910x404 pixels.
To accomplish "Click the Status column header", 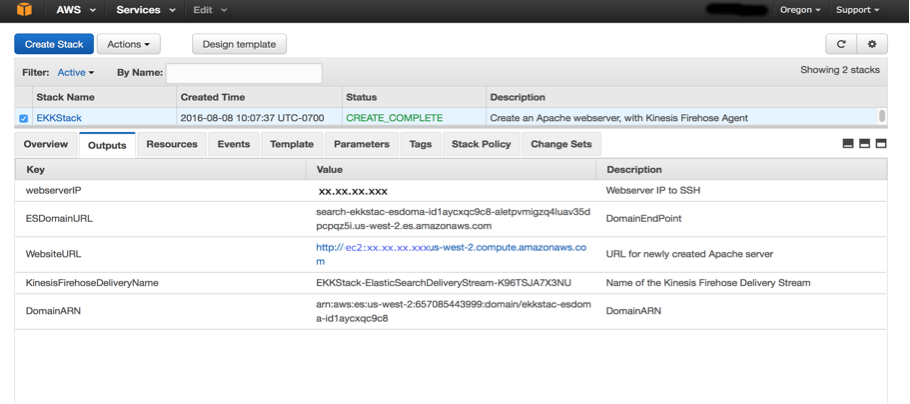I will point(413,97).
